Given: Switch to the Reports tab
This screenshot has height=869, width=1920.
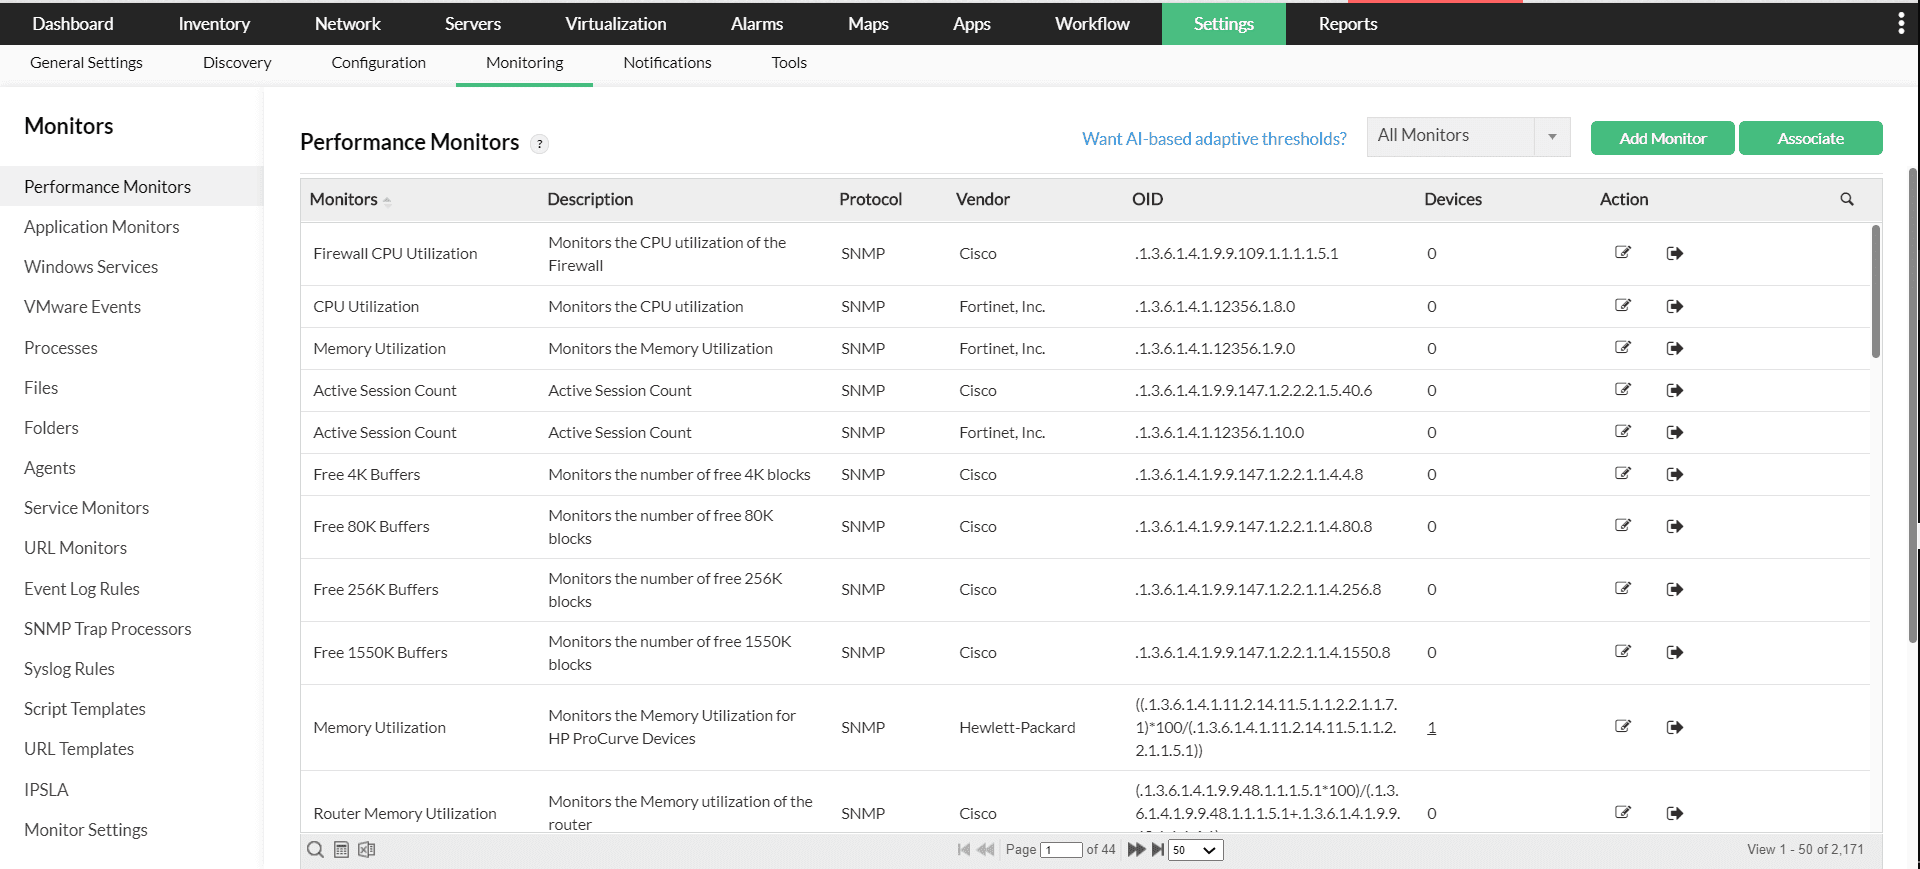Looking at the screenshot, I should tap(1347, 24).
